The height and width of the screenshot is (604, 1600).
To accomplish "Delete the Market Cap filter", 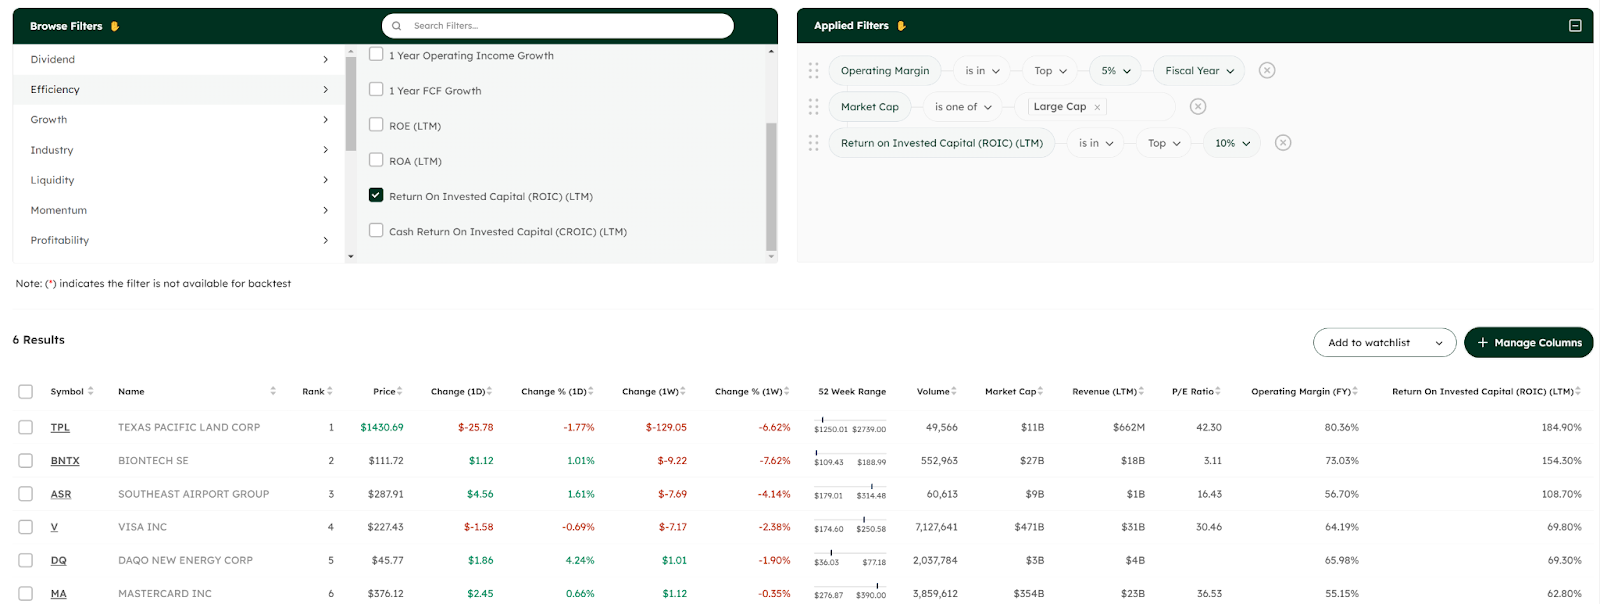I will (1197, 107).
